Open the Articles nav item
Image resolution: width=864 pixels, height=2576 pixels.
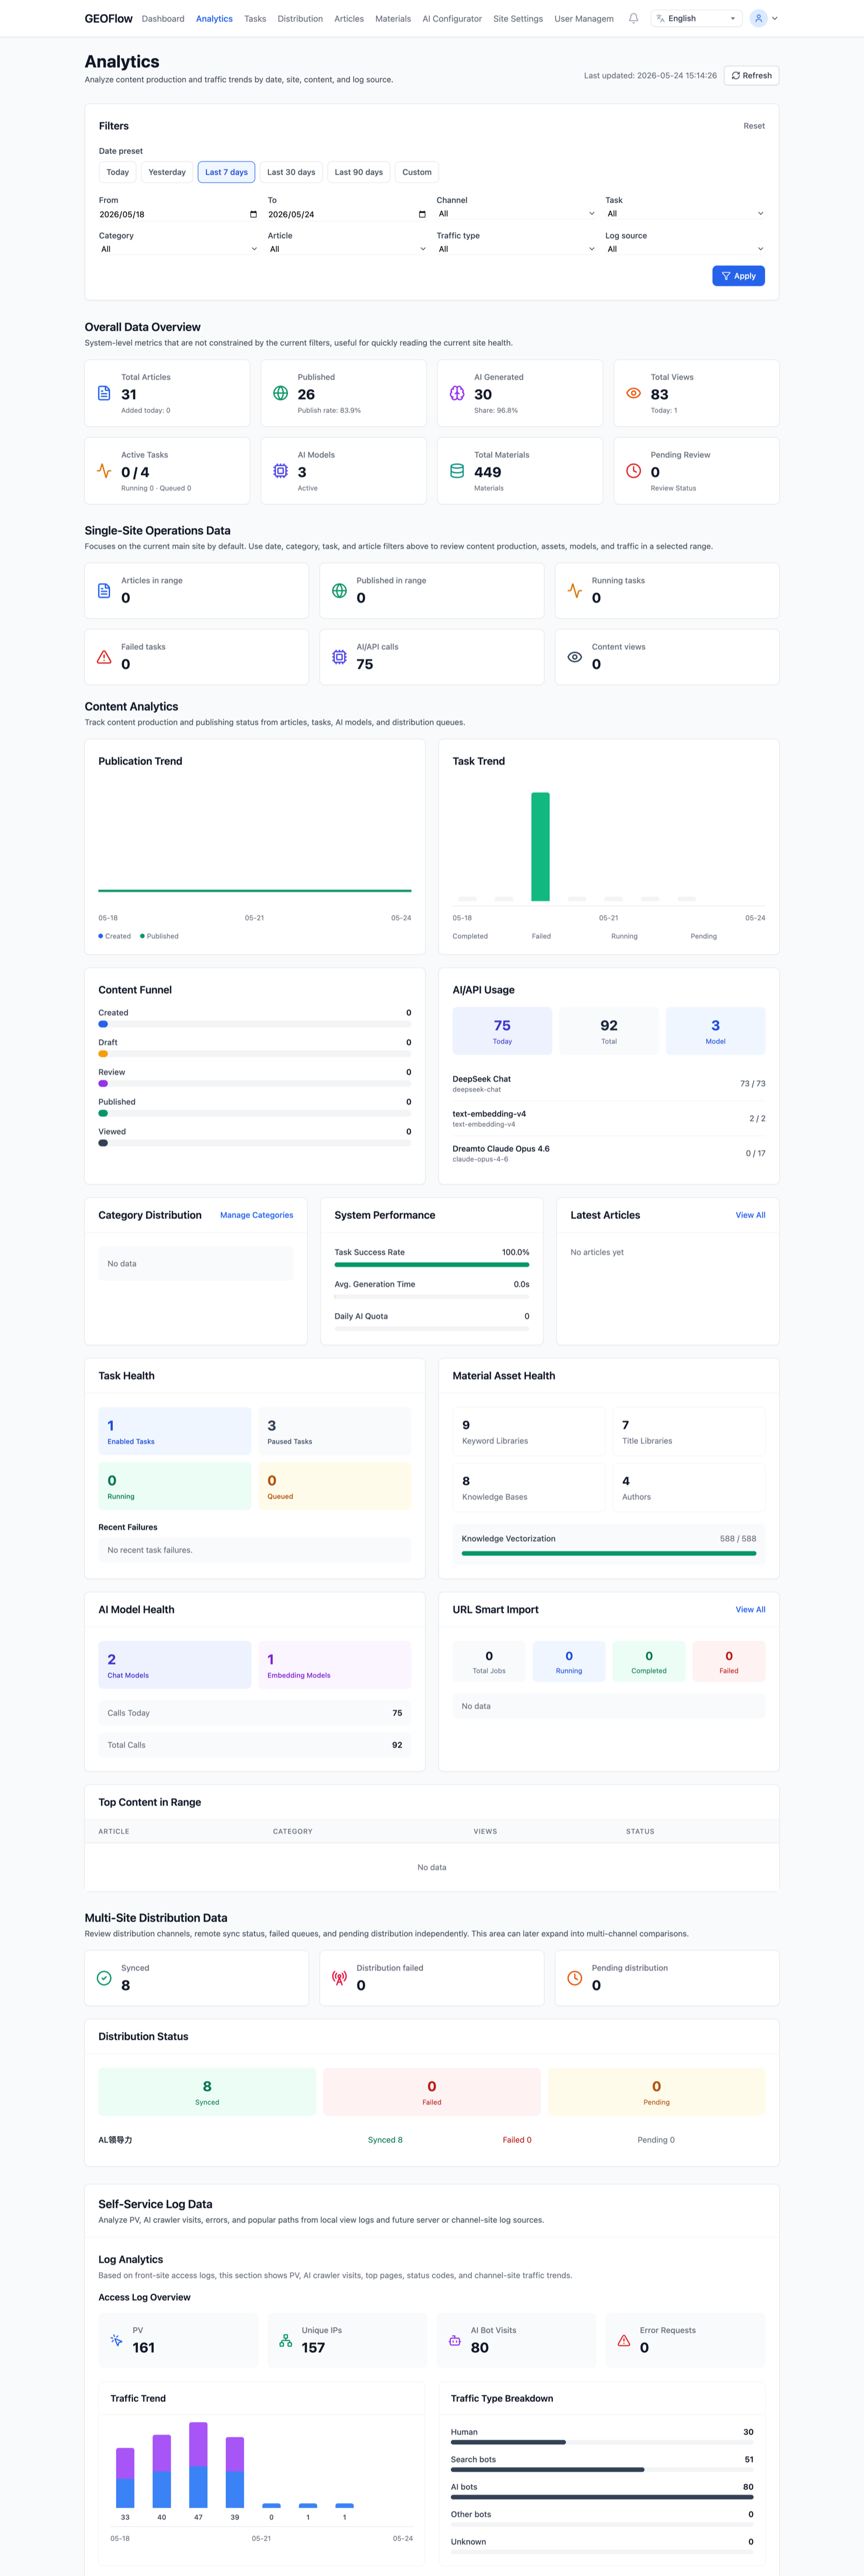point(349,18)
